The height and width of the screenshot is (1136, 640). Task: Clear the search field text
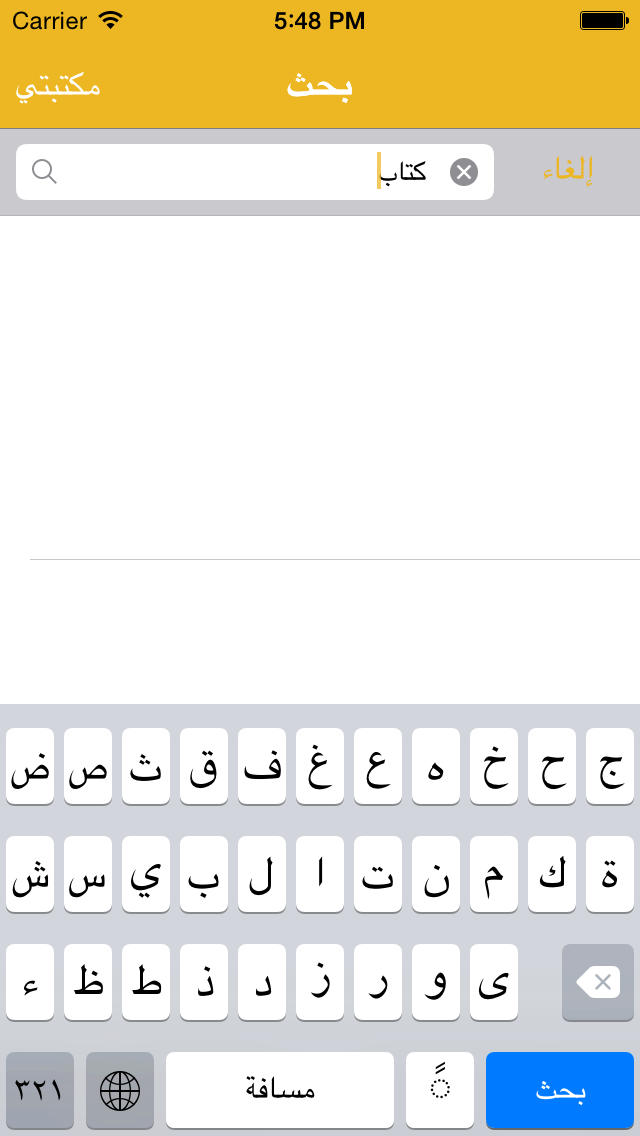click(464, 172)
